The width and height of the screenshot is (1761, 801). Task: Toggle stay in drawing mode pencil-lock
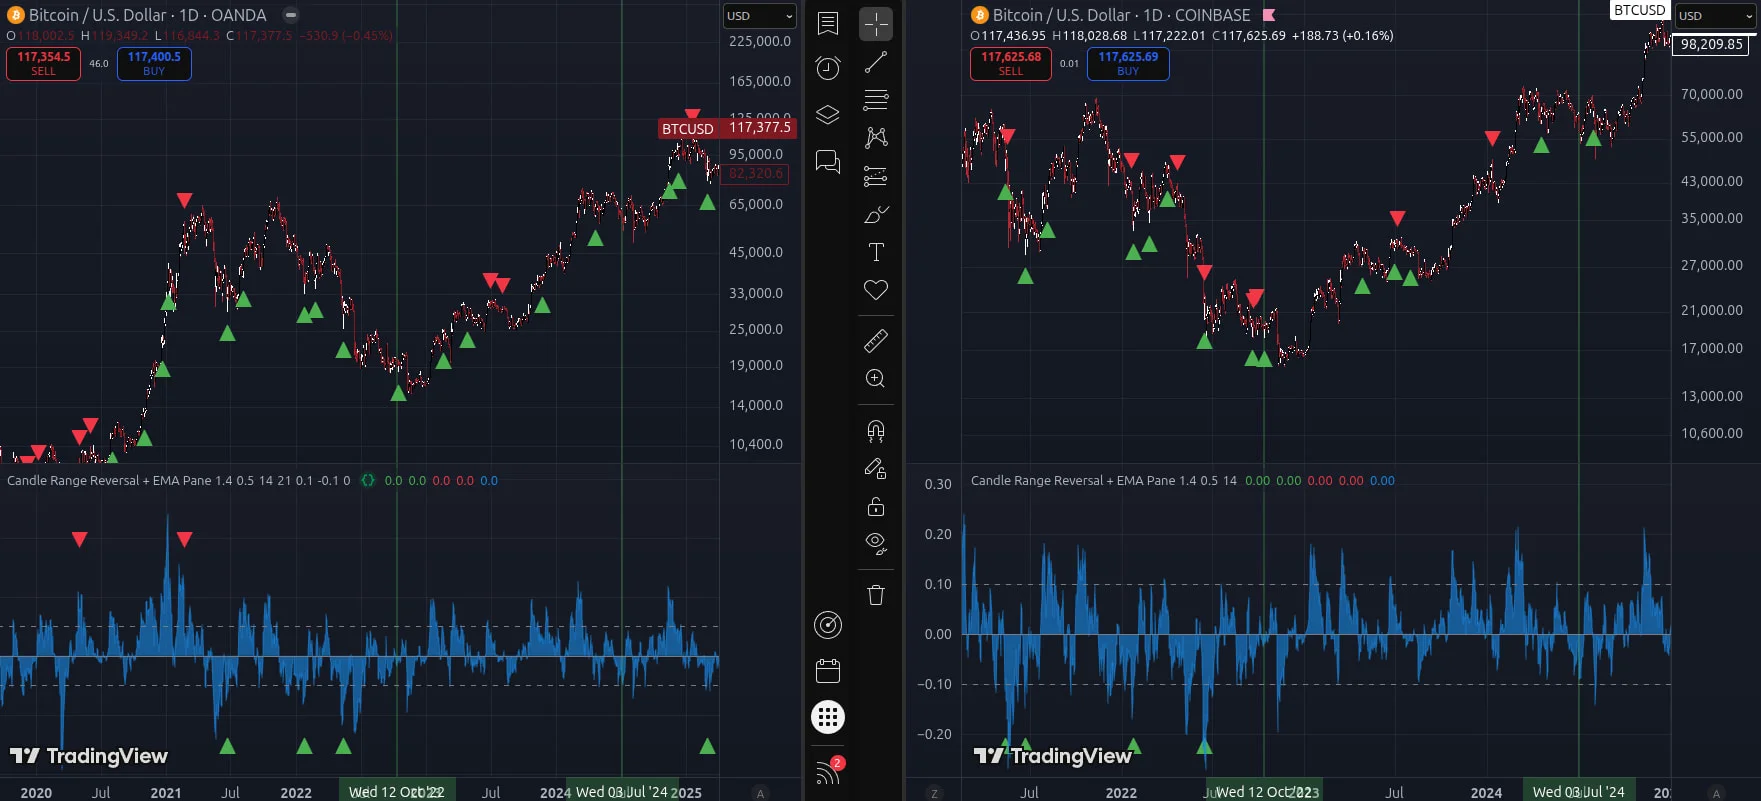point(876,469)
